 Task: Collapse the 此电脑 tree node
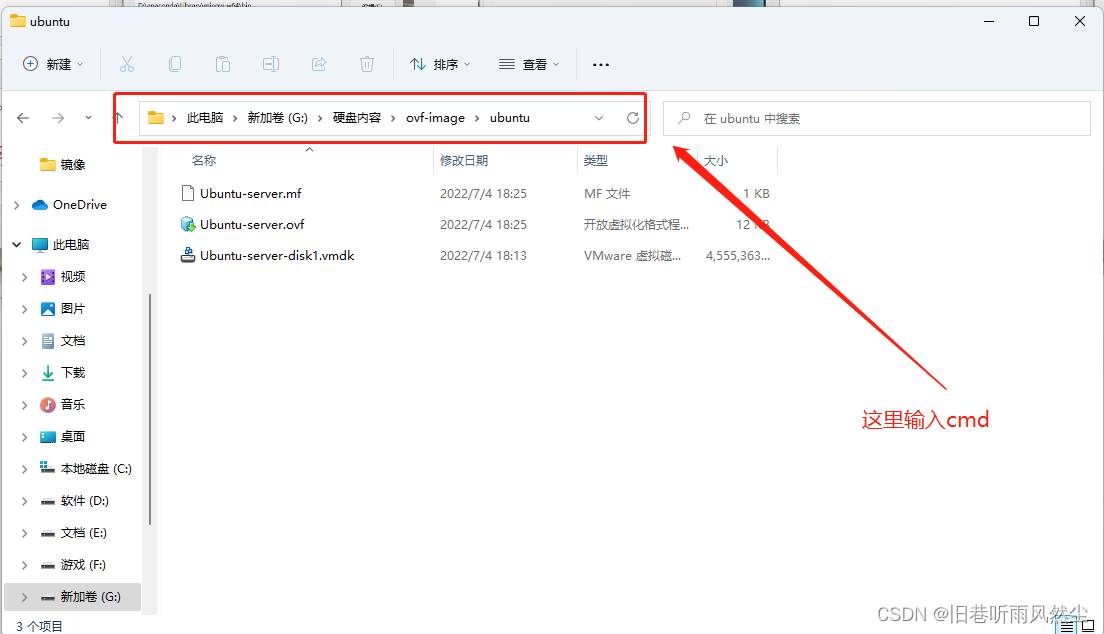[x=17, y=245]
